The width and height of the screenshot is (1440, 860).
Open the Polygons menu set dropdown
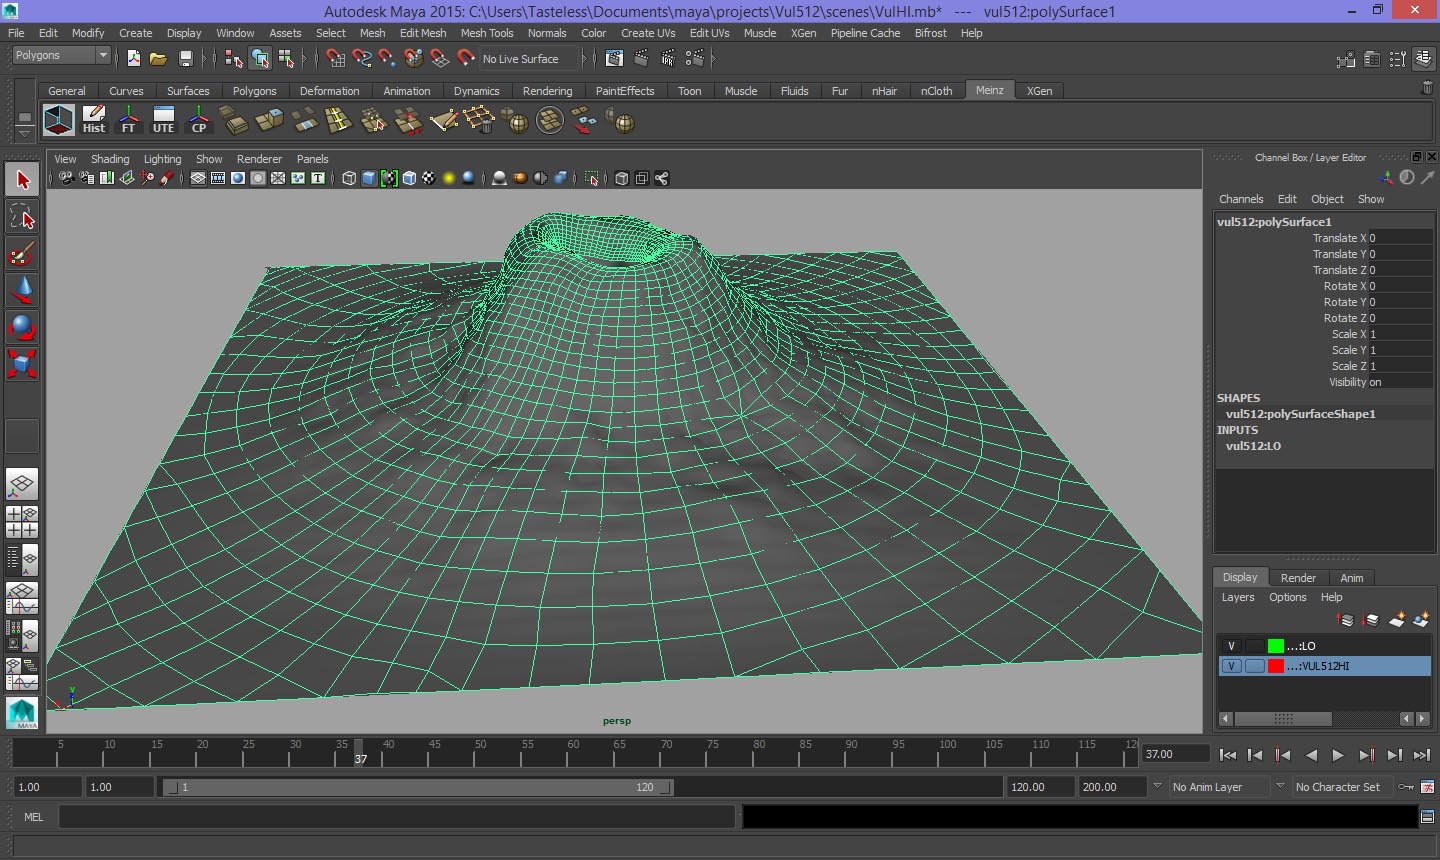click(61, 56)
